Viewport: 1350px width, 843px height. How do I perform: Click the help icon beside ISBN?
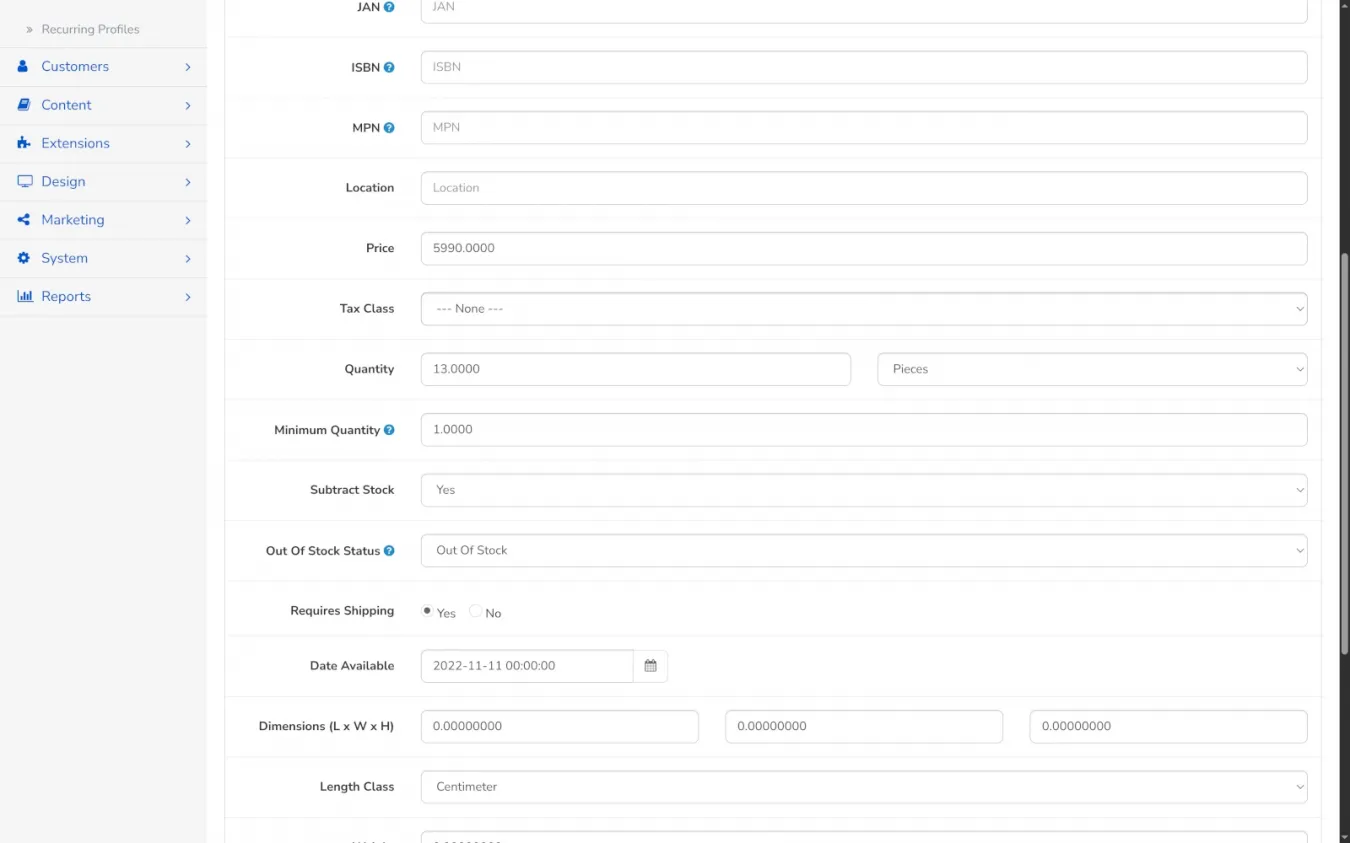coord(389,68)
